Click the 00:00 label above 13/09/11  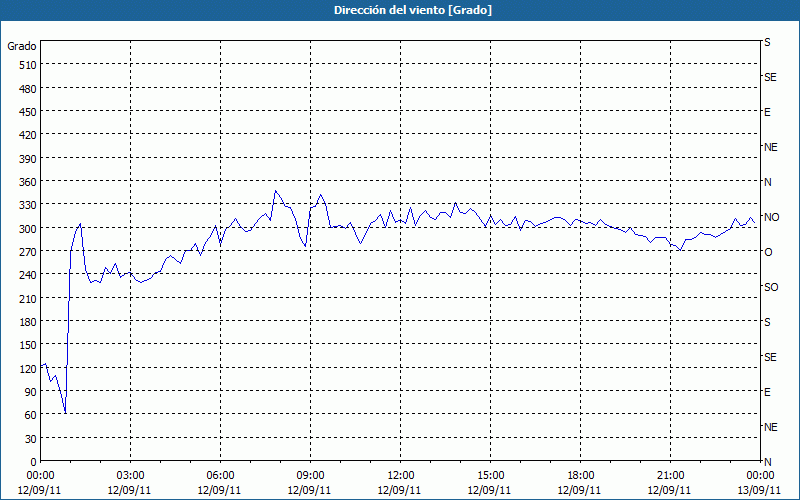[x=760, y=476]
